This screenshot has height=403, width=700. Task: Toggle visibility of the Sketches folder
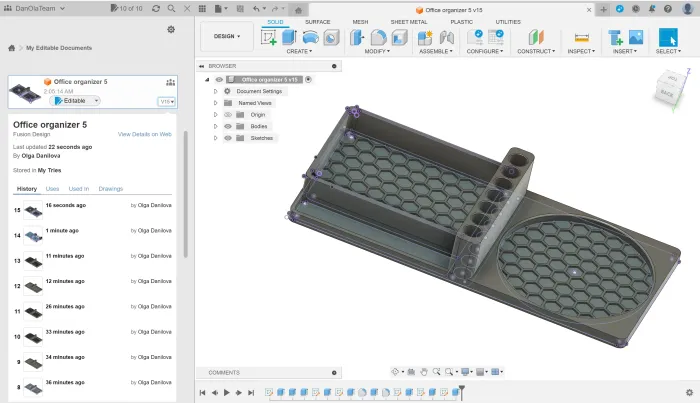click(x=228, y=138)
